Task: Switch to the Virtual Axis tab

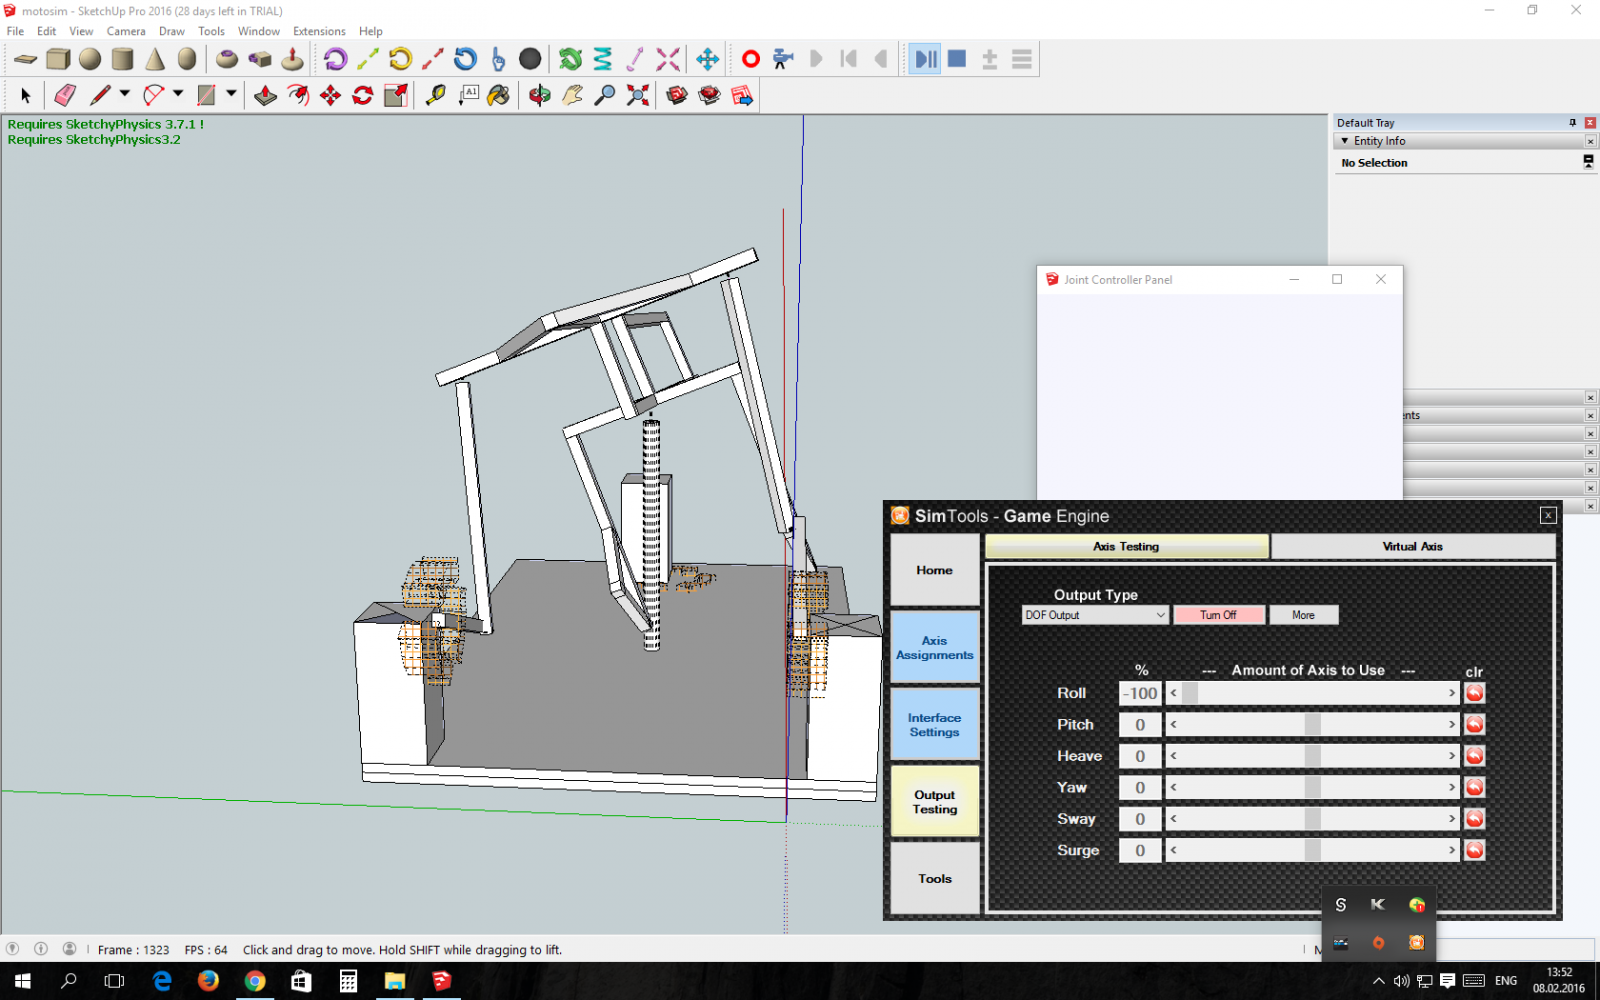Action: (1412, 547)
